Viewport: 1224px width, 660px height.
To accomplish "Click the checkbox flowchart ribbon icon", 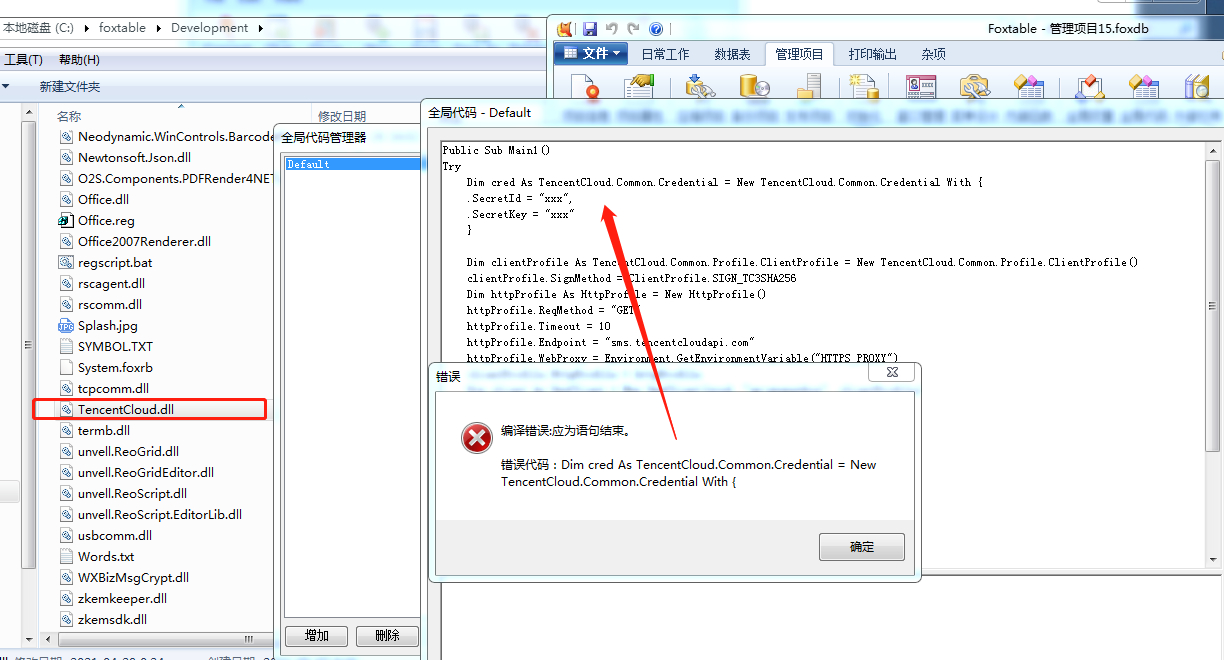I will click(1089, 86).
